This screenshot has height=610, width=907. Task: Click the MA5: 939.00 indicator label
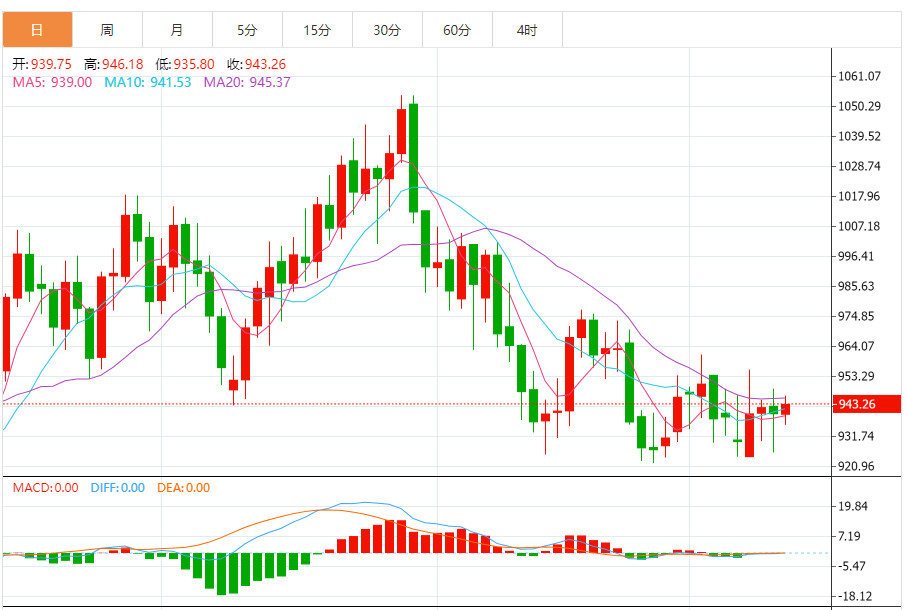[x=52, y=82]
